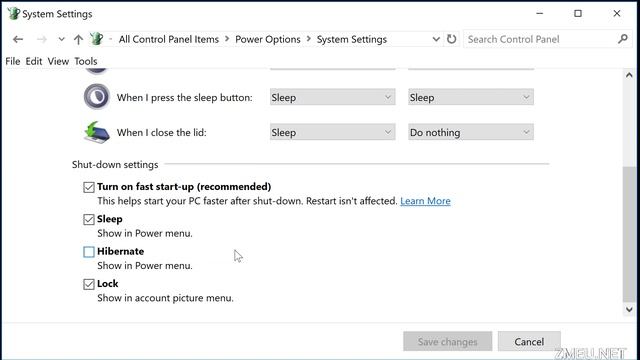This screenshot has width=640, height=360.
Task: Click the Cancel button
Action: click(x=529, y=341)
